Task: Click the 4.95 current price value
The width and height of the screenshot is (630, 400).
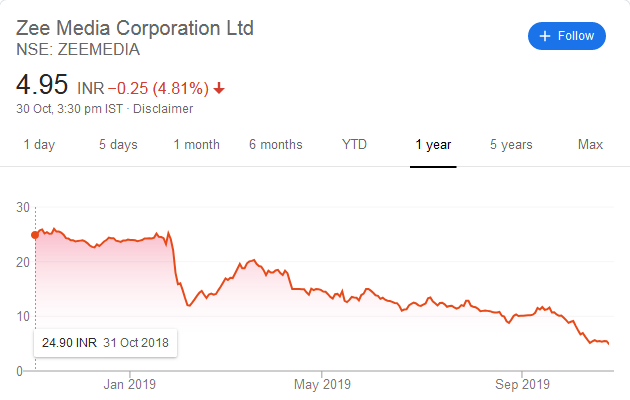Action: pos(42,84)
